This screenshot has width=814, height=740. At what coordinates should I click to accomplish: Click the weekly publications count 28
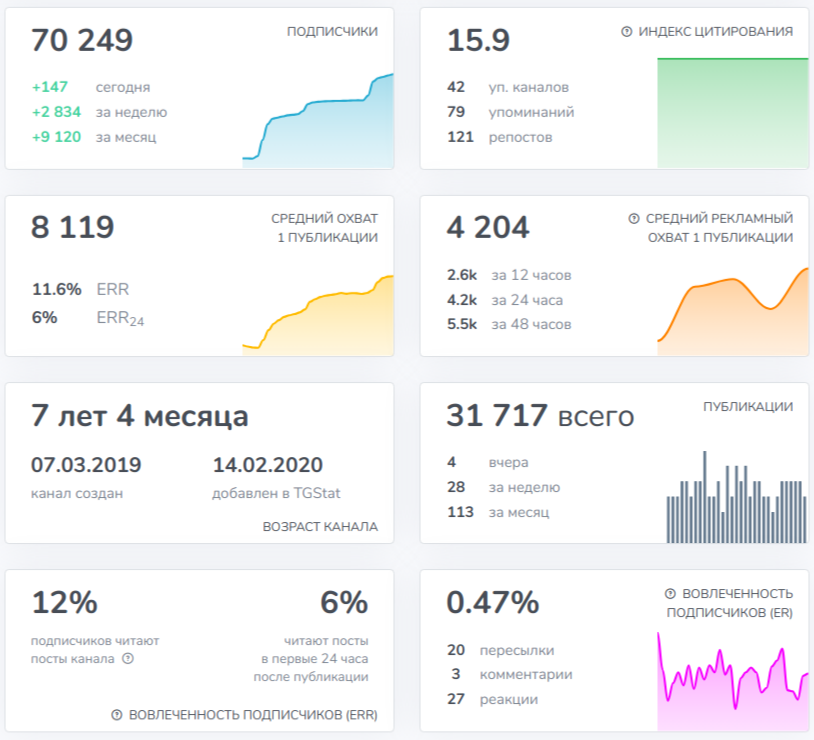[456, 487]
